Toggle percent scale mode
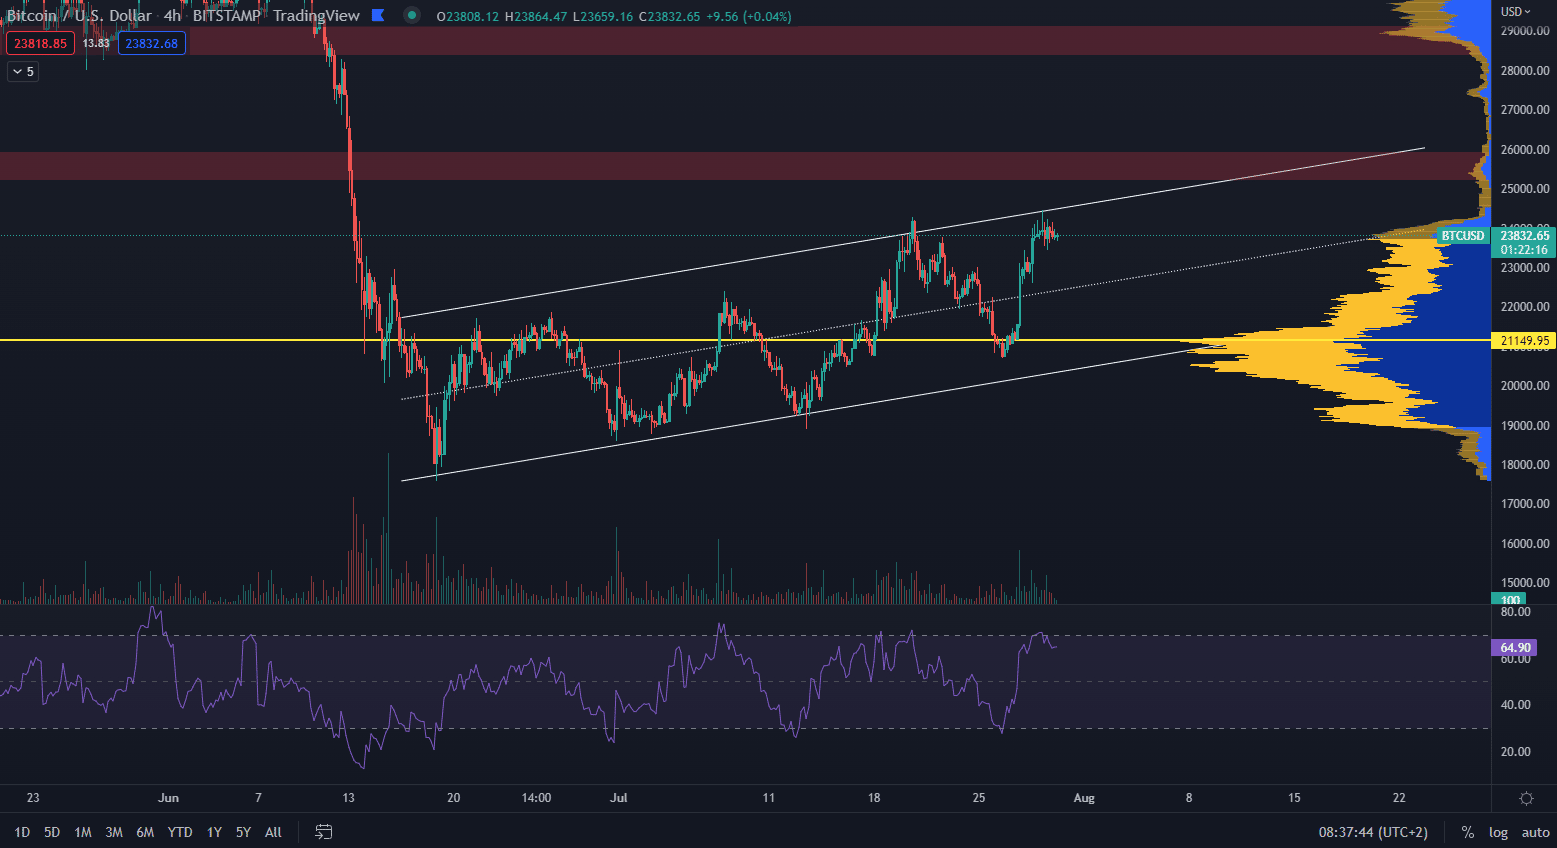Image resolution: width=1557 pixels, height=848 pixels. coord(1467,832)
